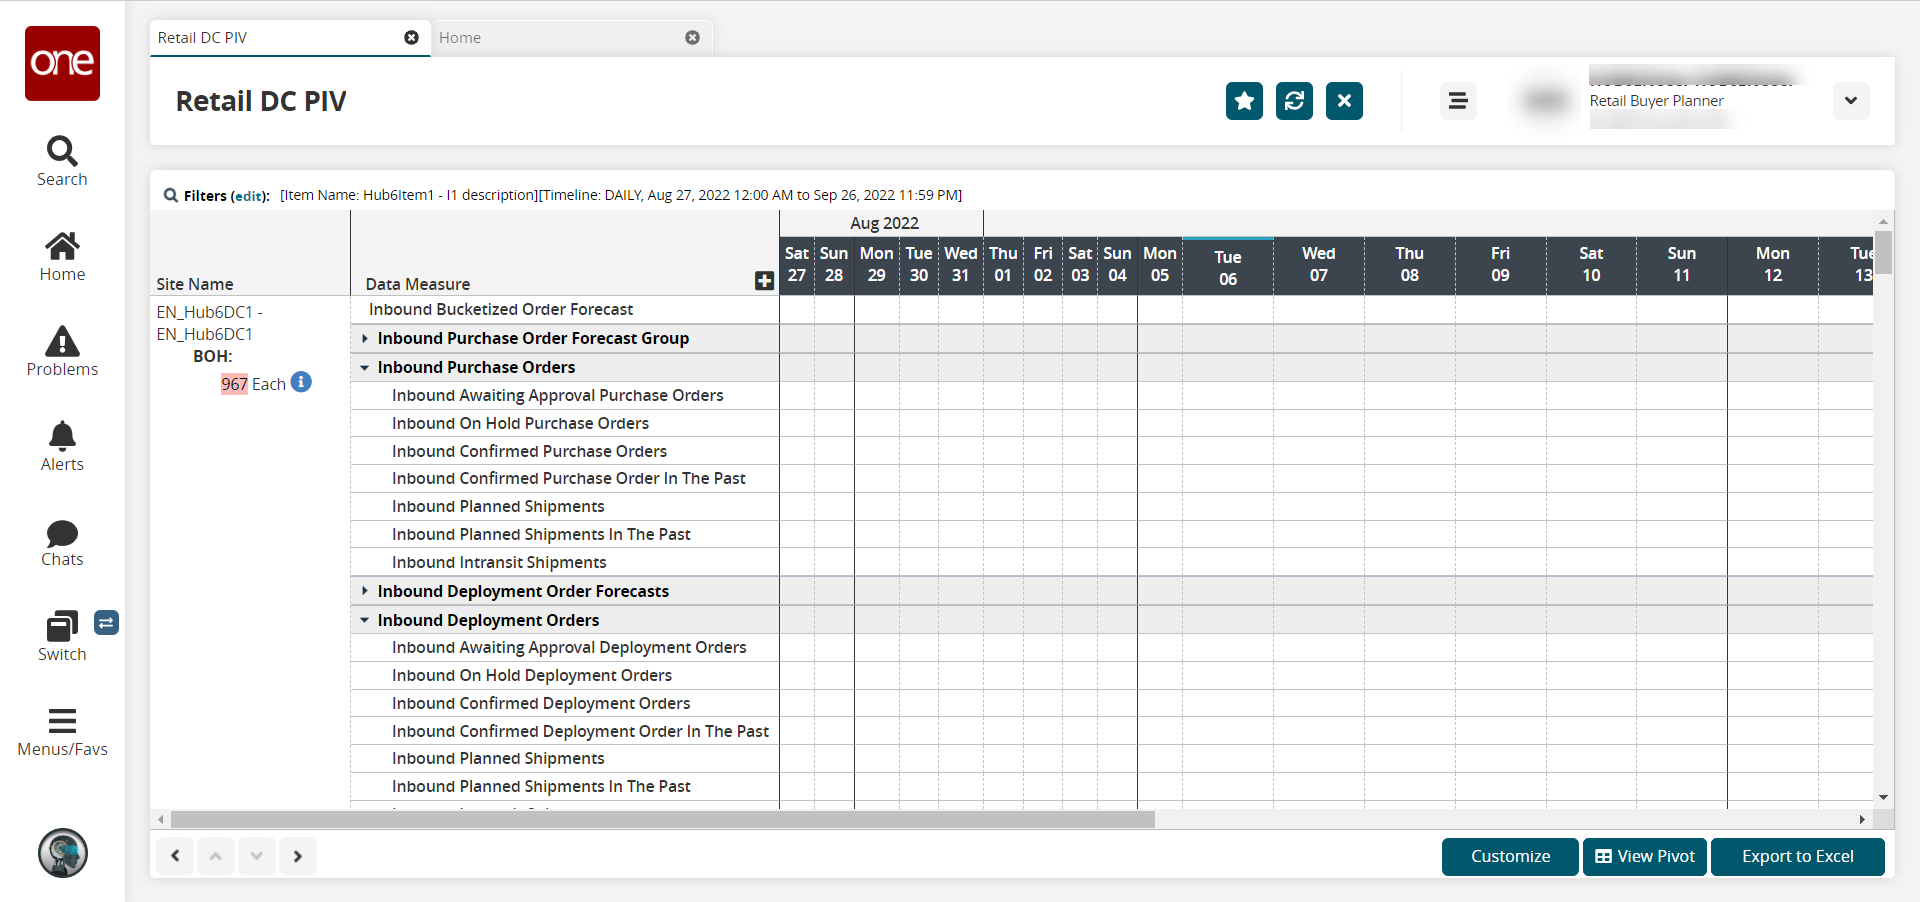Refresh the Retail DC PIV report

click(x=1294, y=101)
